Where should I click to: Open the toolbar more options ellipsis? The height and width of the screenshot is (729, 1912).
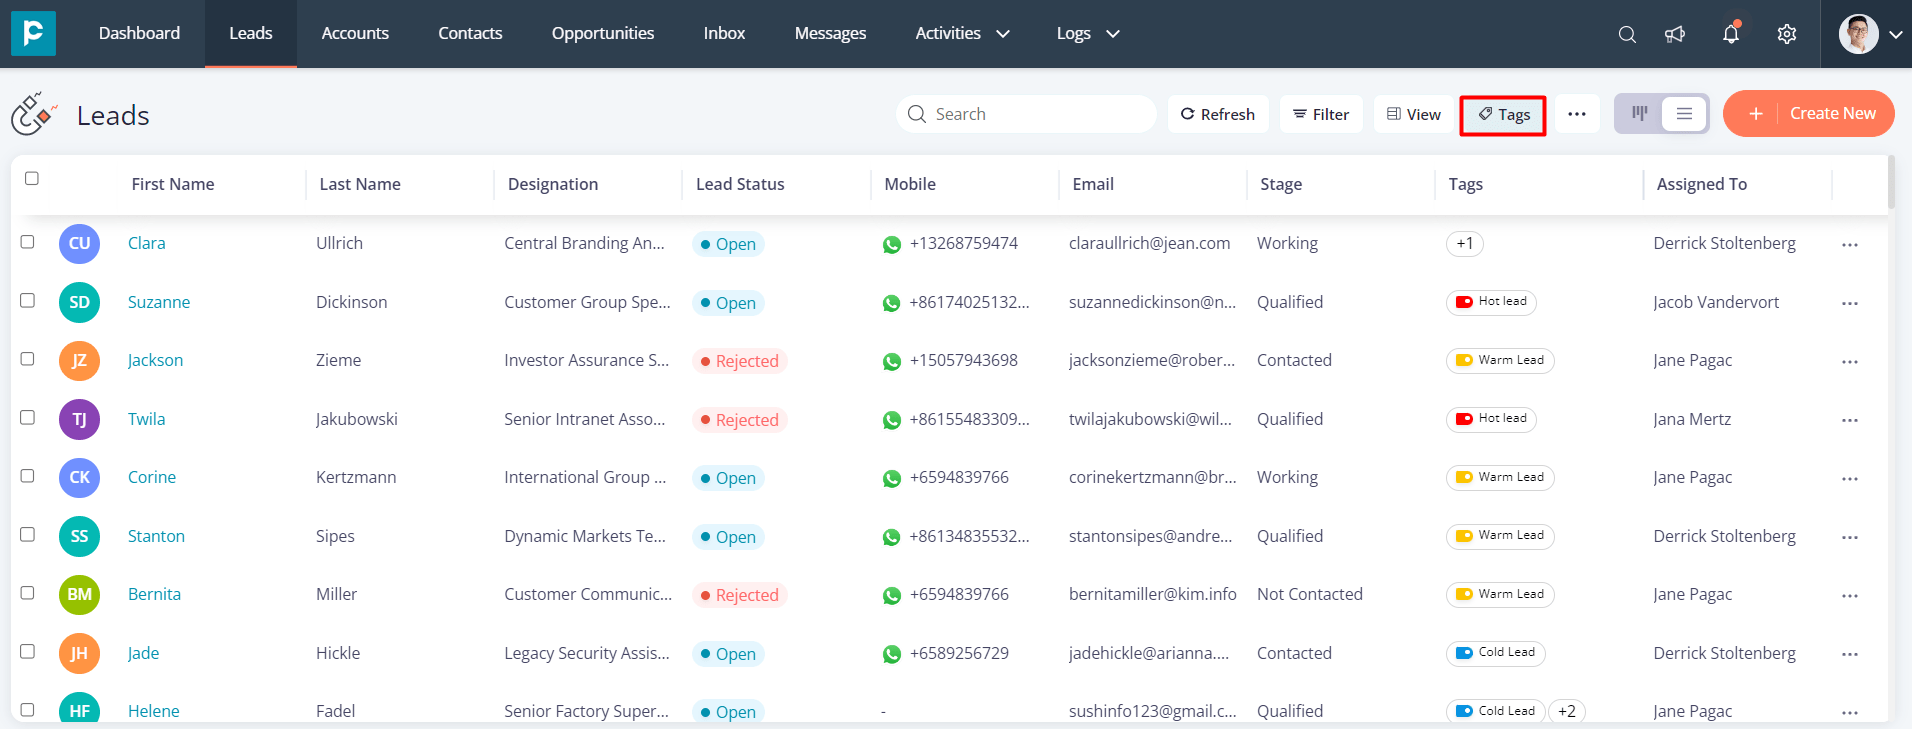coord(1577,114)
